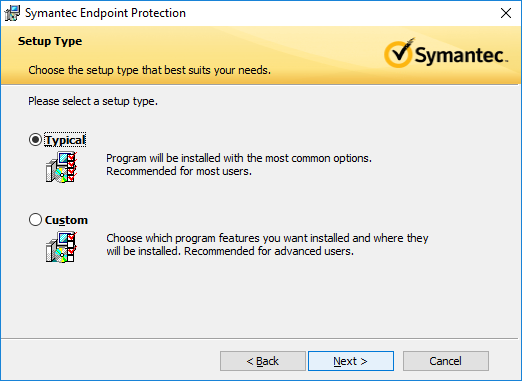Select the Typical radio button circle
The height and width of the screenshot is (381, 522).
(35, 140)
